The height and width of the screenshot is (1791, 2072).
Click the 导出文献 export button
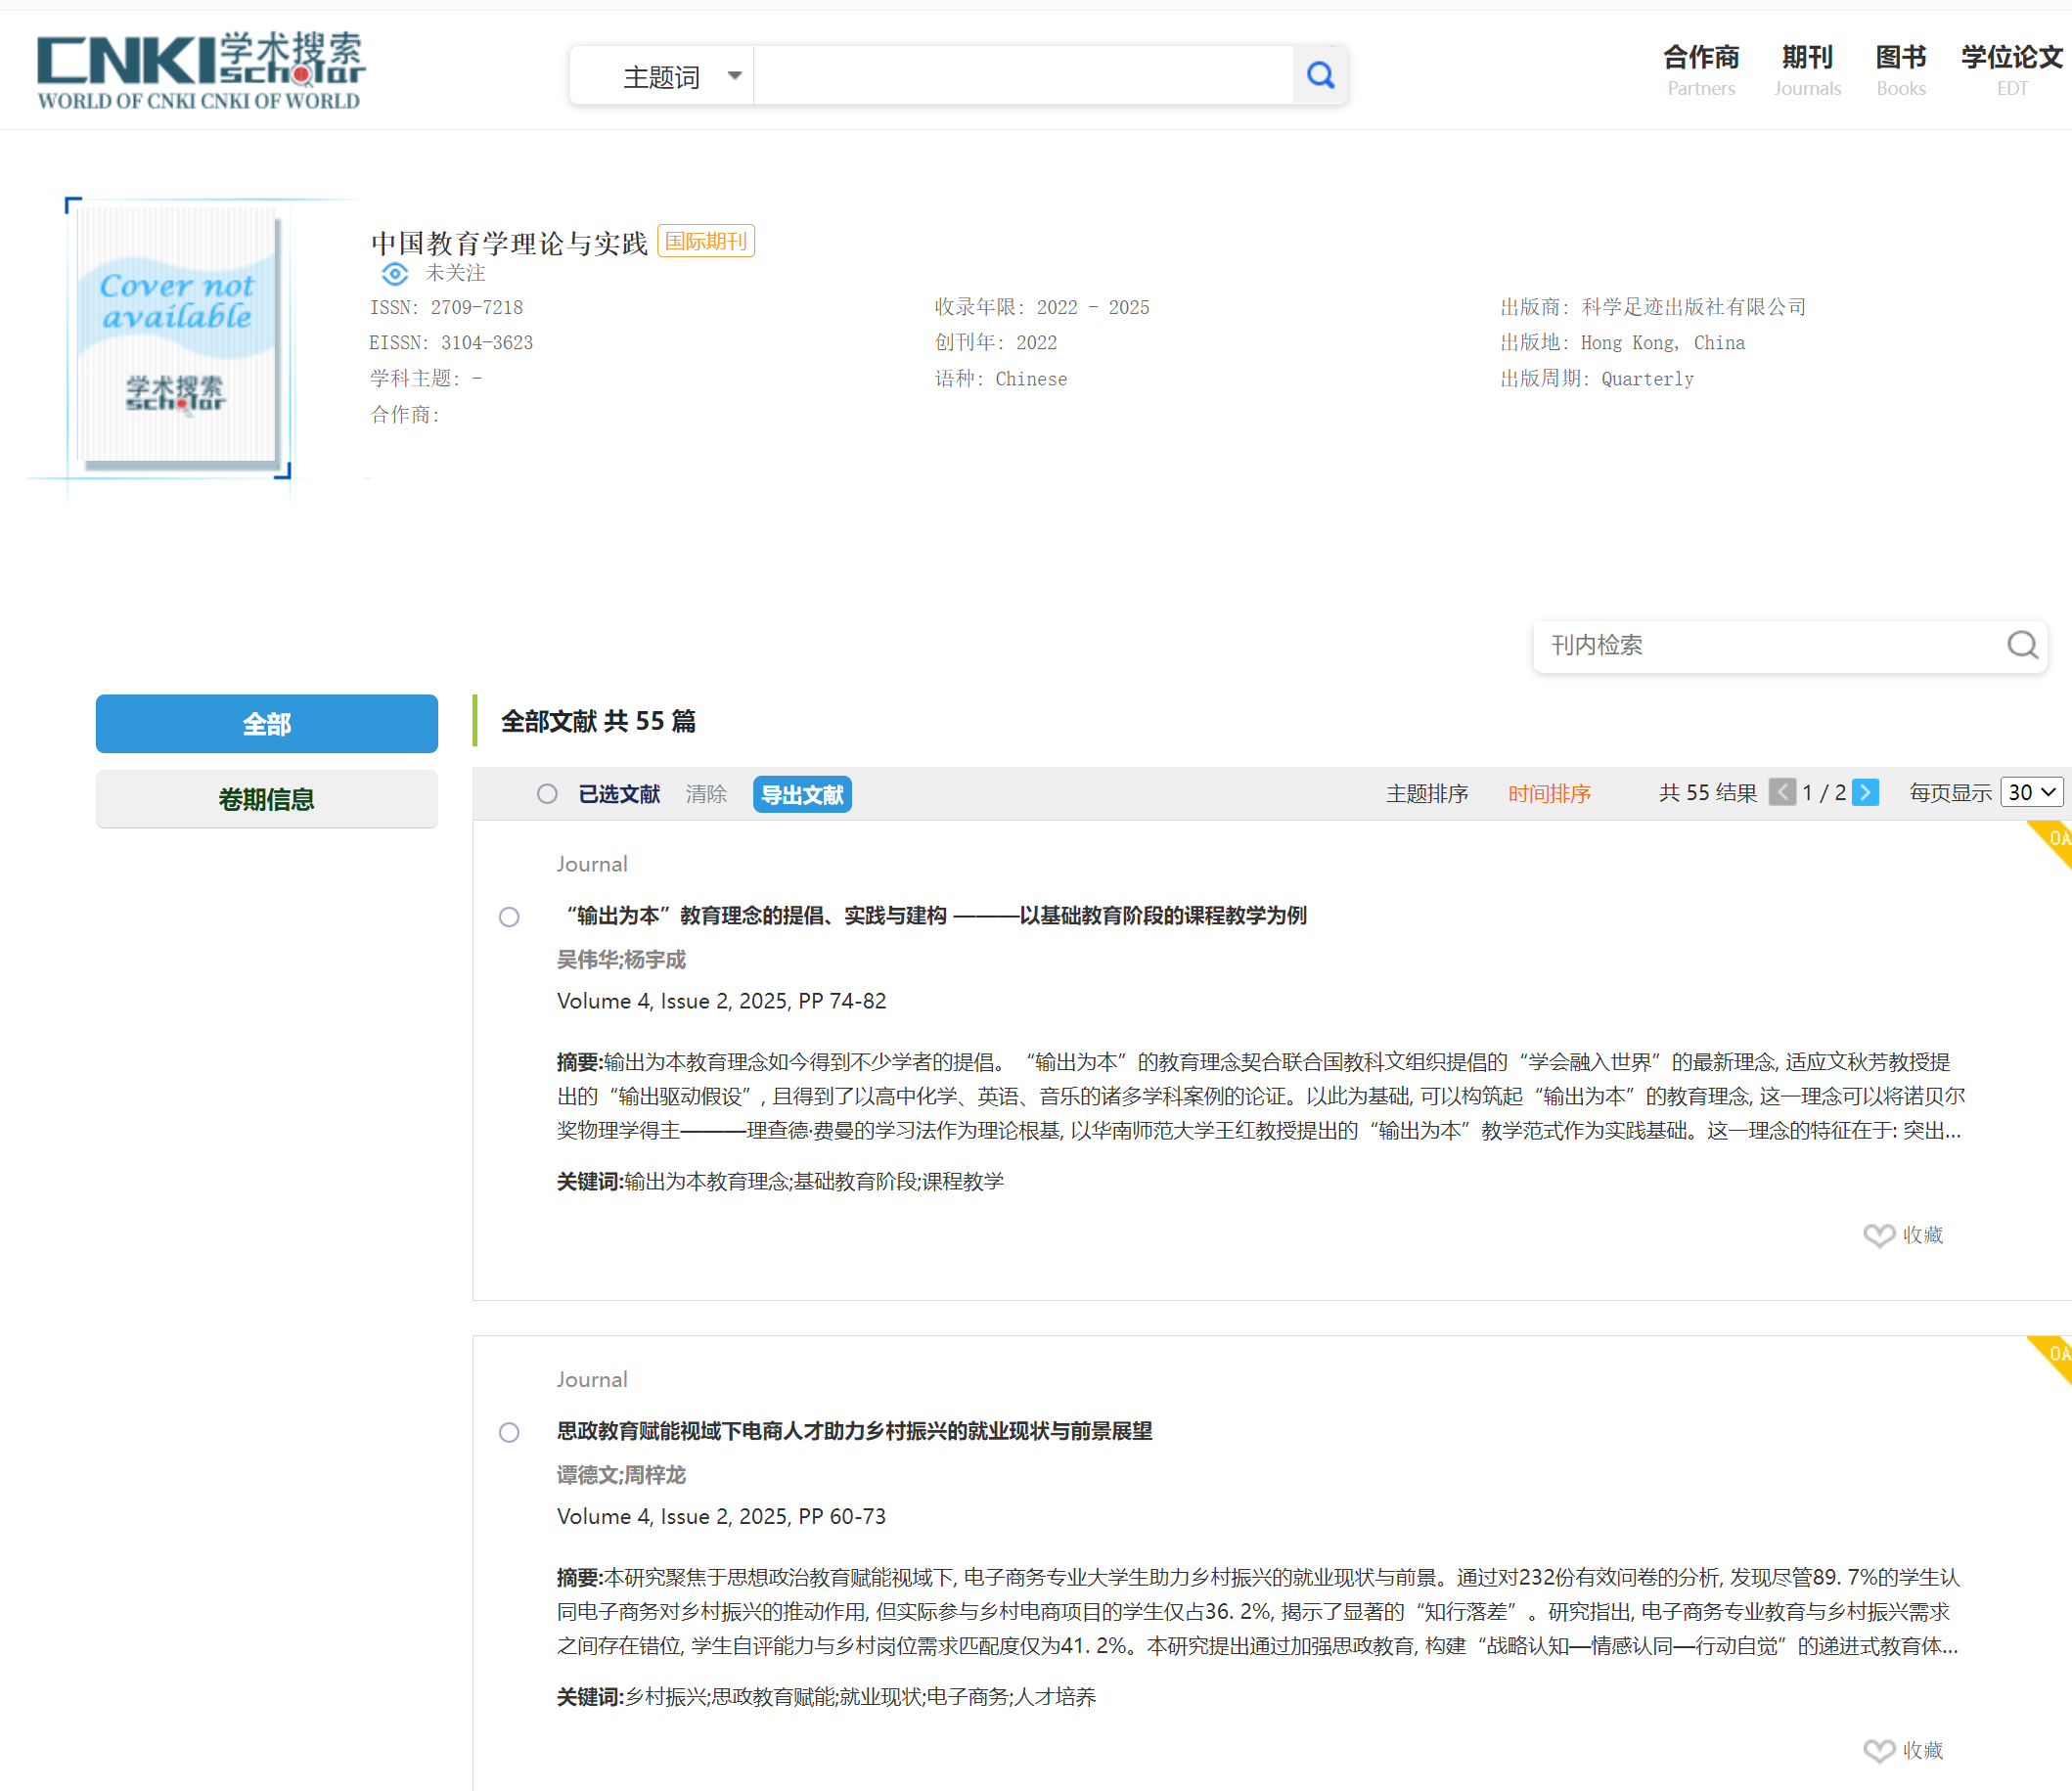point(801,794)
